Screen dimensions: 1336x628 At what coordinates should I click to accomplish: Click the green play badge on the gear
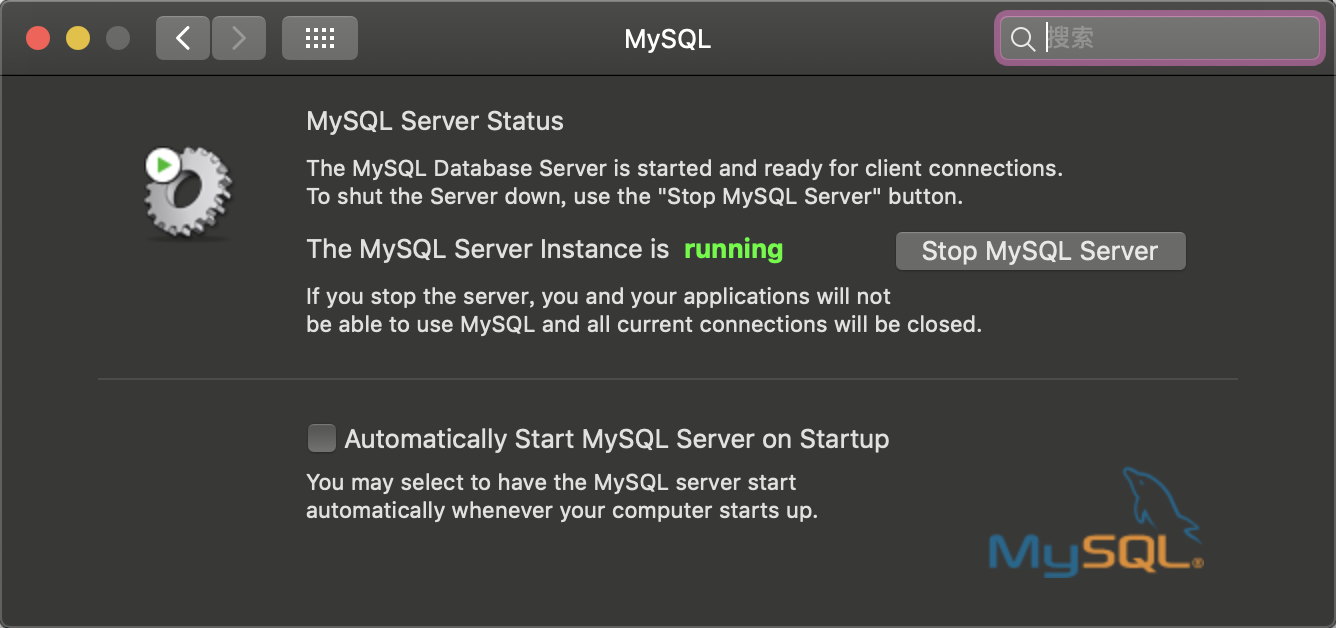[x=163, y=165]
